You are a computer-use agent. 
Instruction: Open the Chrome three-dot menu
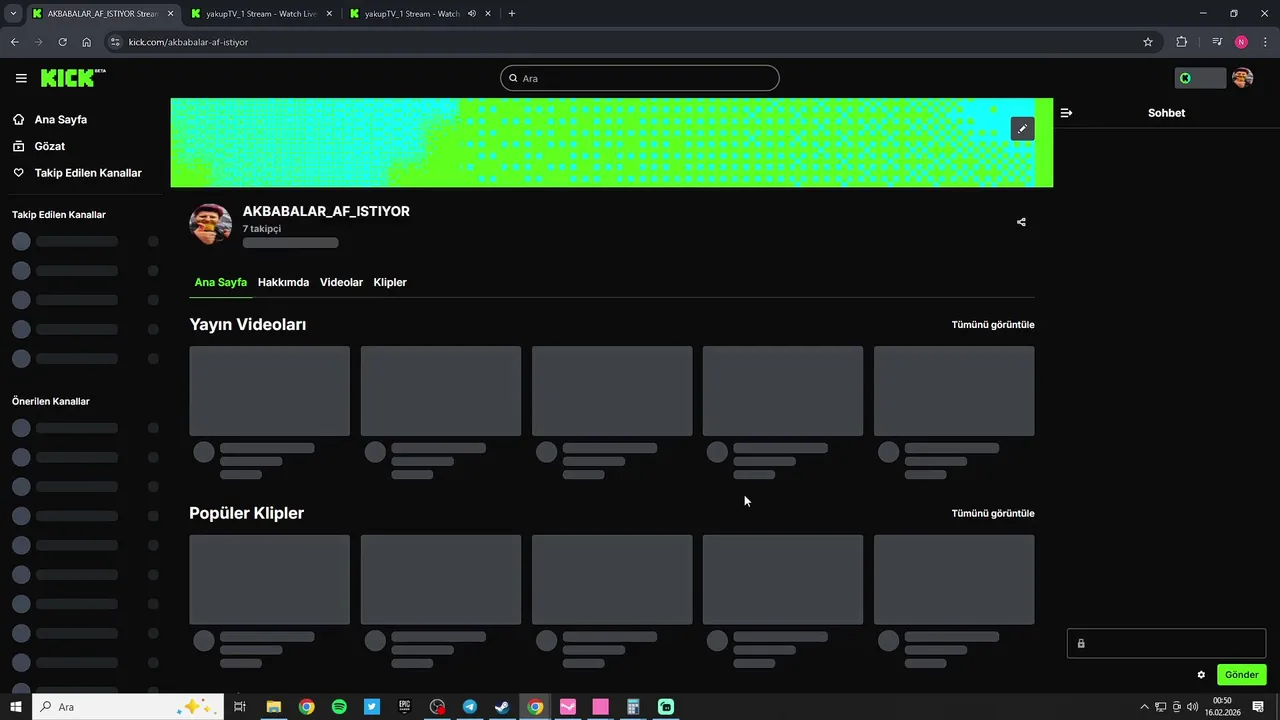pos(1265,42)
